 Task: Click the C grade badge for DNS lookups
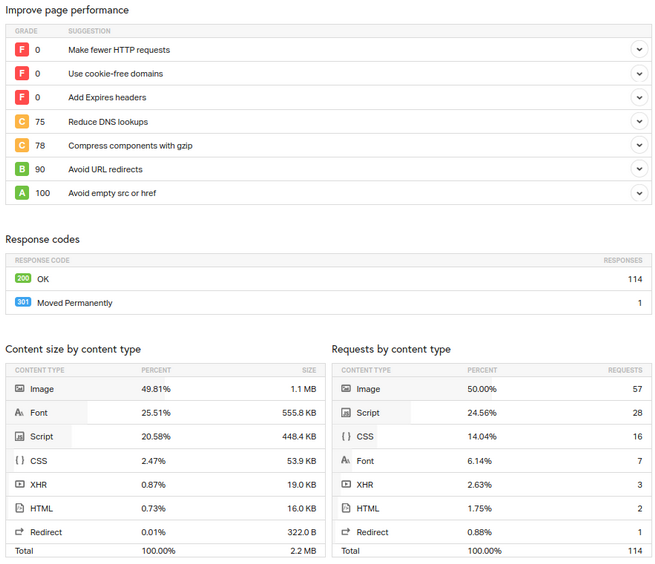(x=22, y=121)
